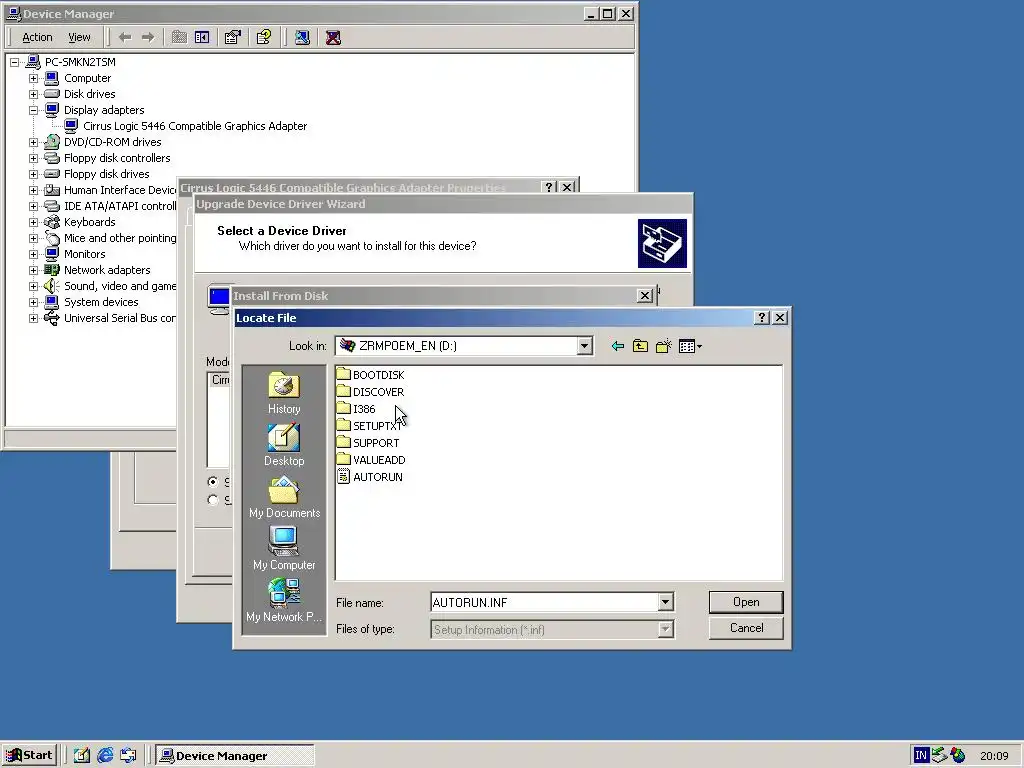The height and width of the screenshot is (768, 1024).
Task: Select the DISCOVER folder
Action: point(370,392)
